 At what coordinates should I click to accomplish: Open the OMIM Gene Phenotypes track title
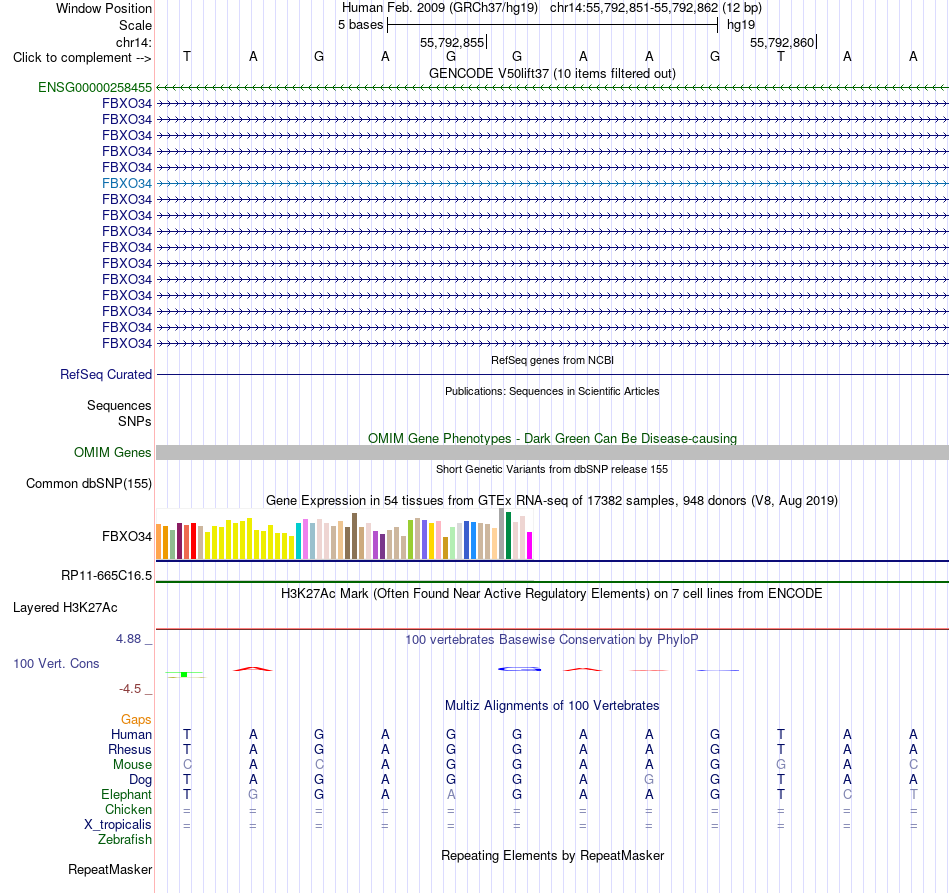pos(552,439)
